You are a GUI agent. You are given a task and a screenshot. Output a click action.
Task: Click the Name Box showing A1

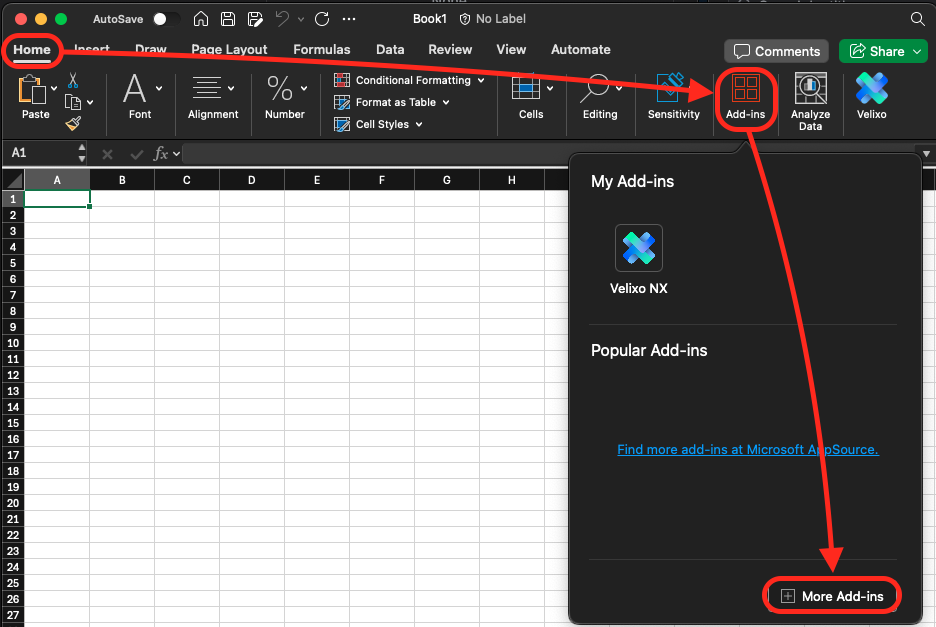[40, 153]
